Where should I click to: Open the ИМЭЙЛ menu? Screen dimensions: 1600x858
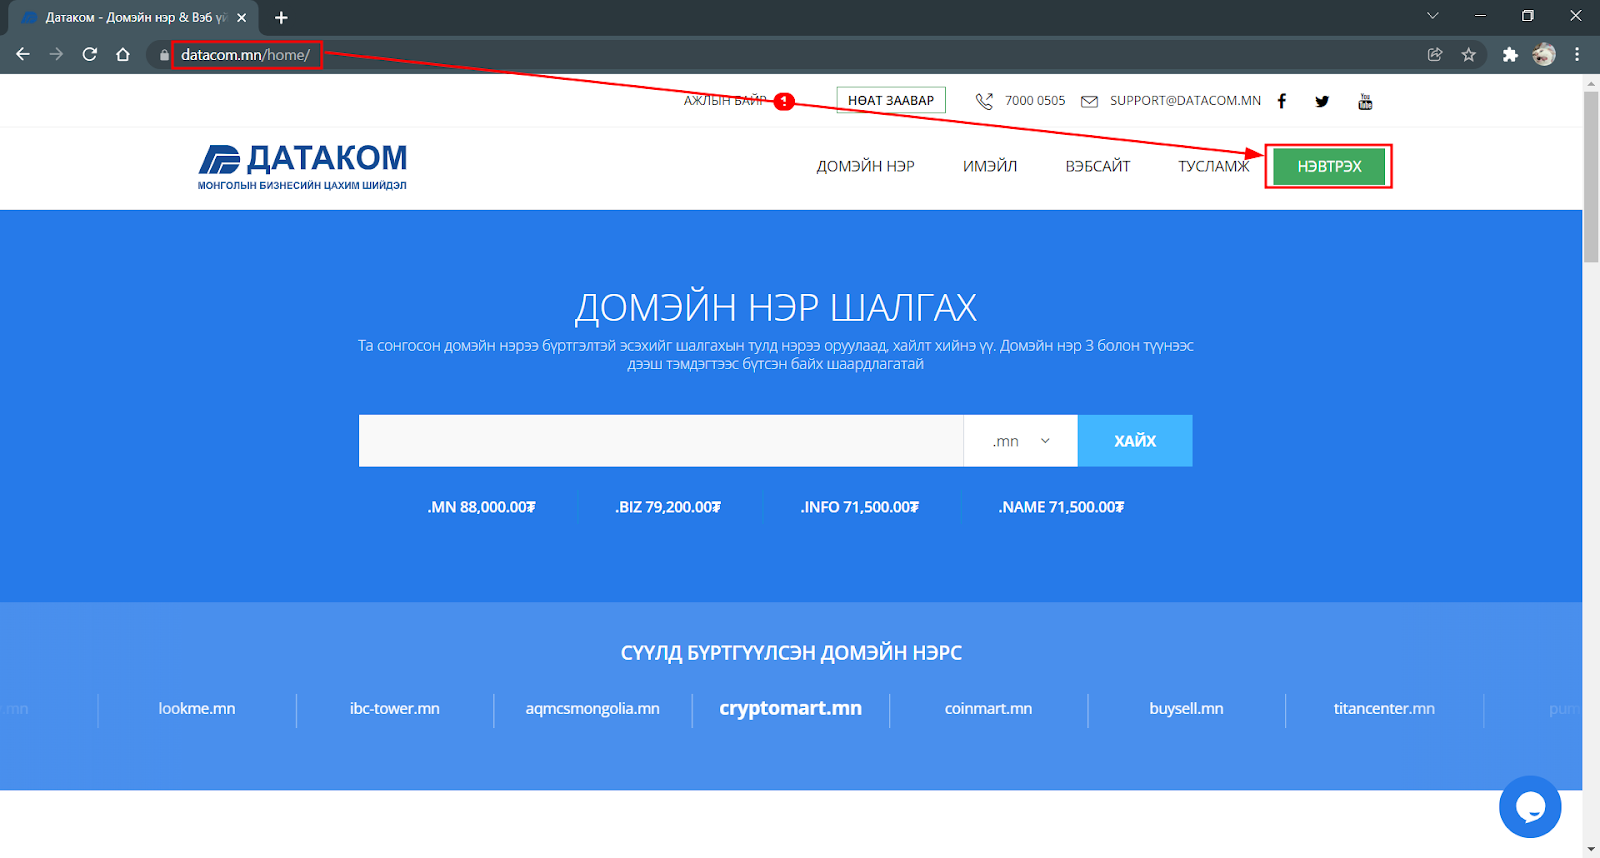(990, 166)
